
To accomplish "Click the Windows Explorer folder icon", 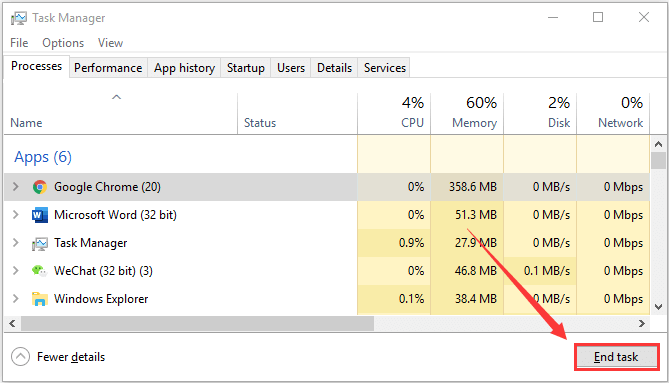I will 40,299.
